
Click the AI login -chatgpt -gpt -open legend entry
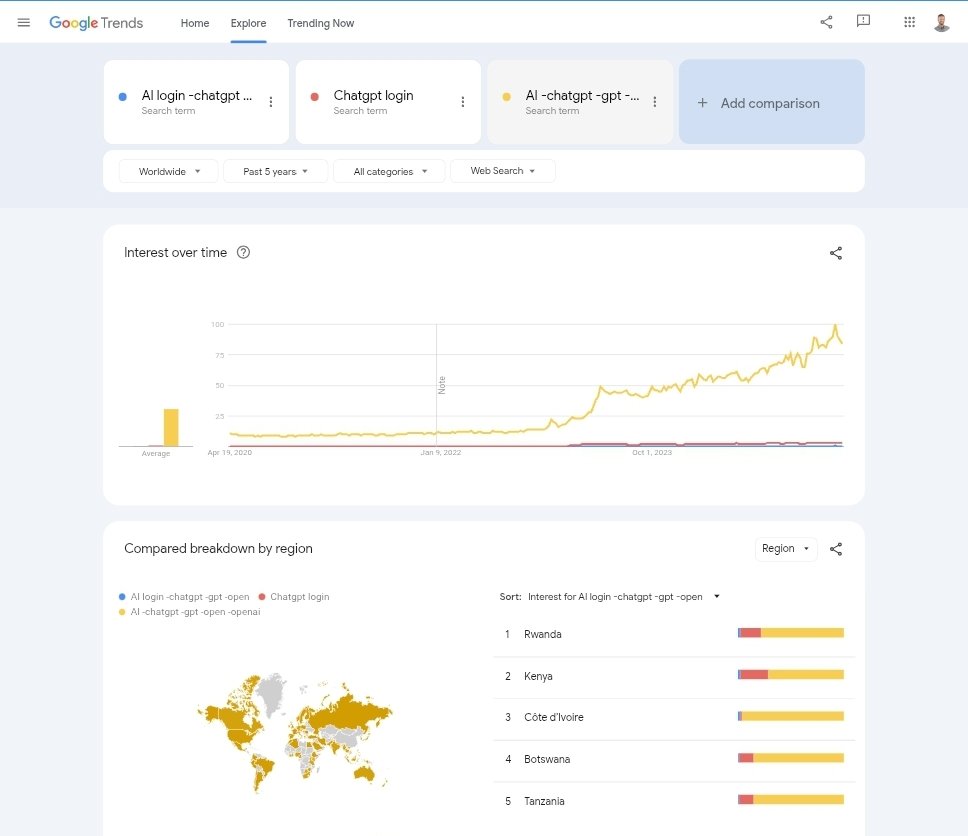(x=184, y=596)
